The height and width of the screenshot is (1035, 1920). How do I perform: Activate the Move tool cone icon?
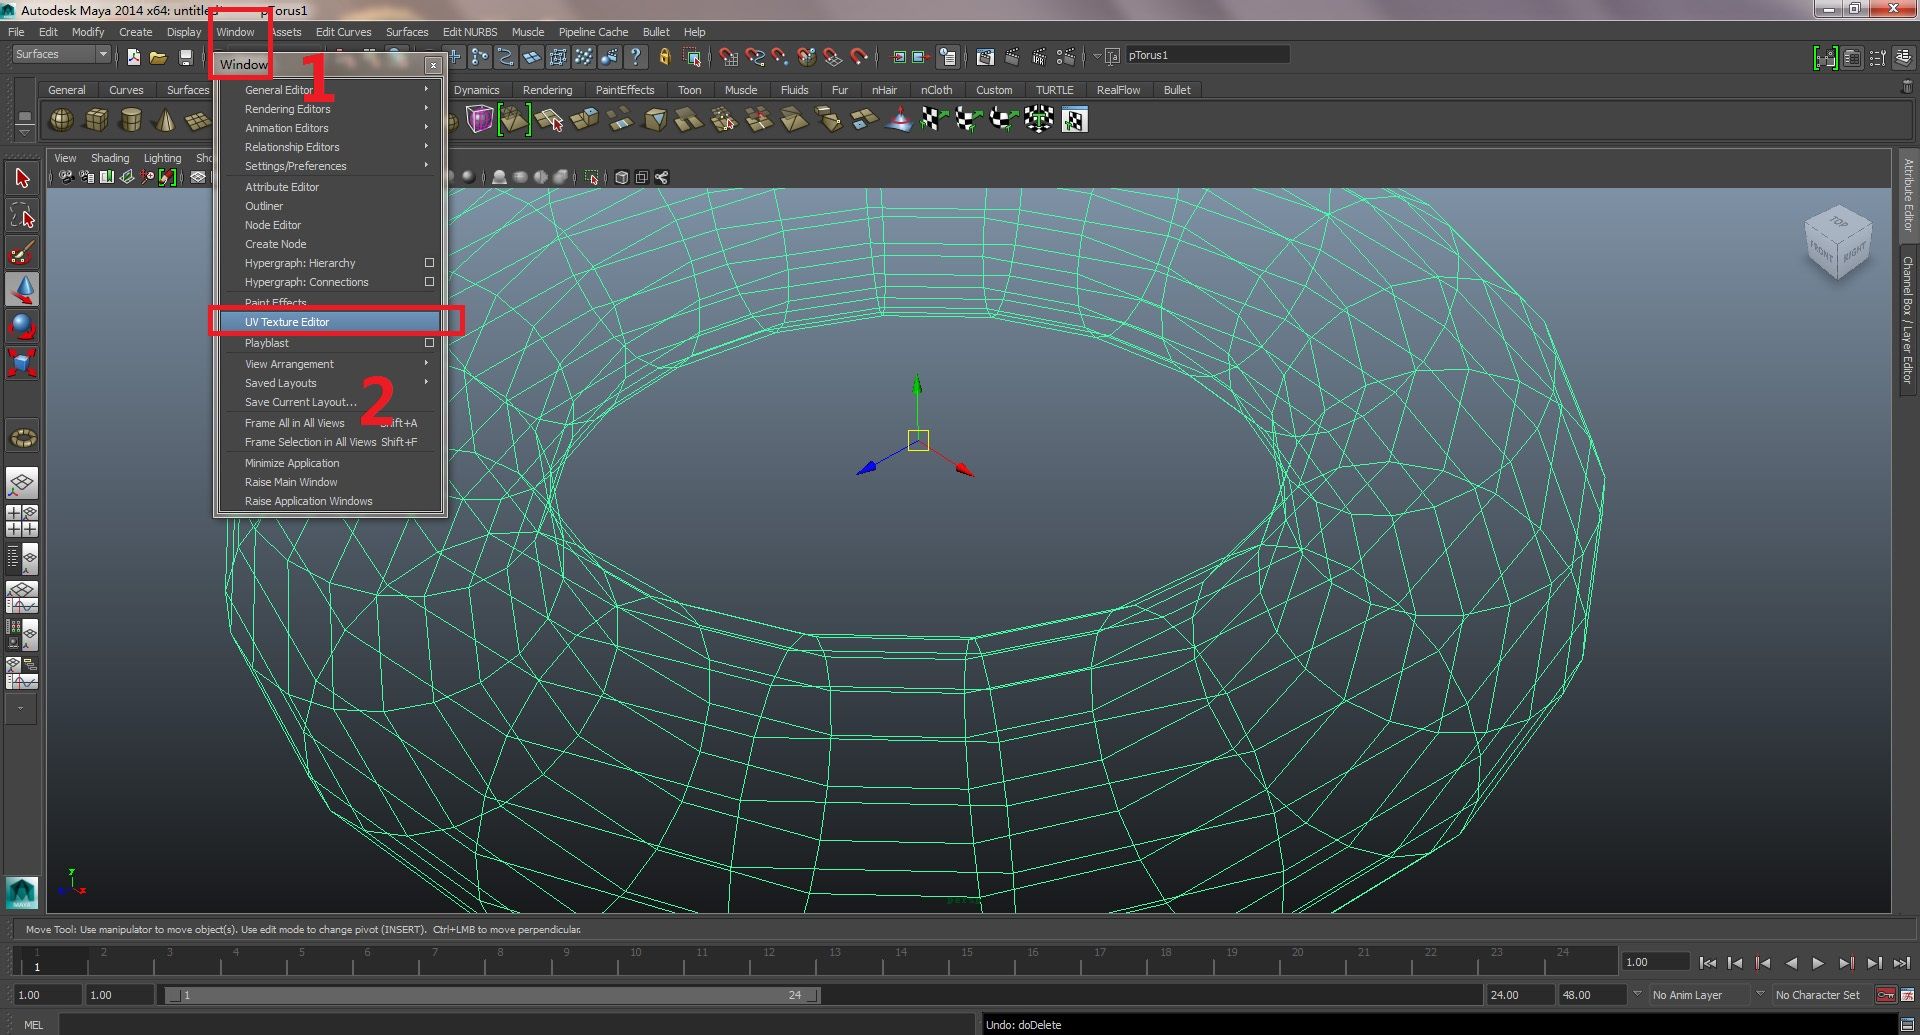[x=22, y=289]
